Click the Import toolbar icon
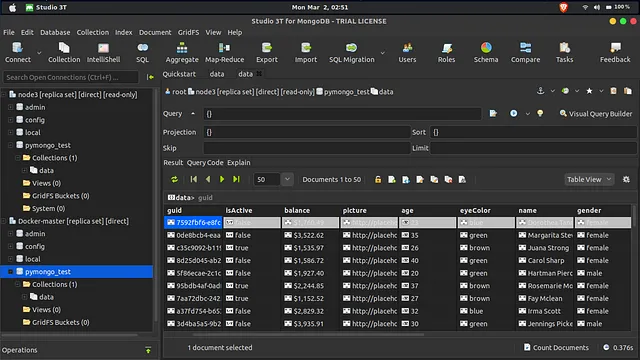Image resolution: width=640 pixels, height=360 pixels. (306, 53)
